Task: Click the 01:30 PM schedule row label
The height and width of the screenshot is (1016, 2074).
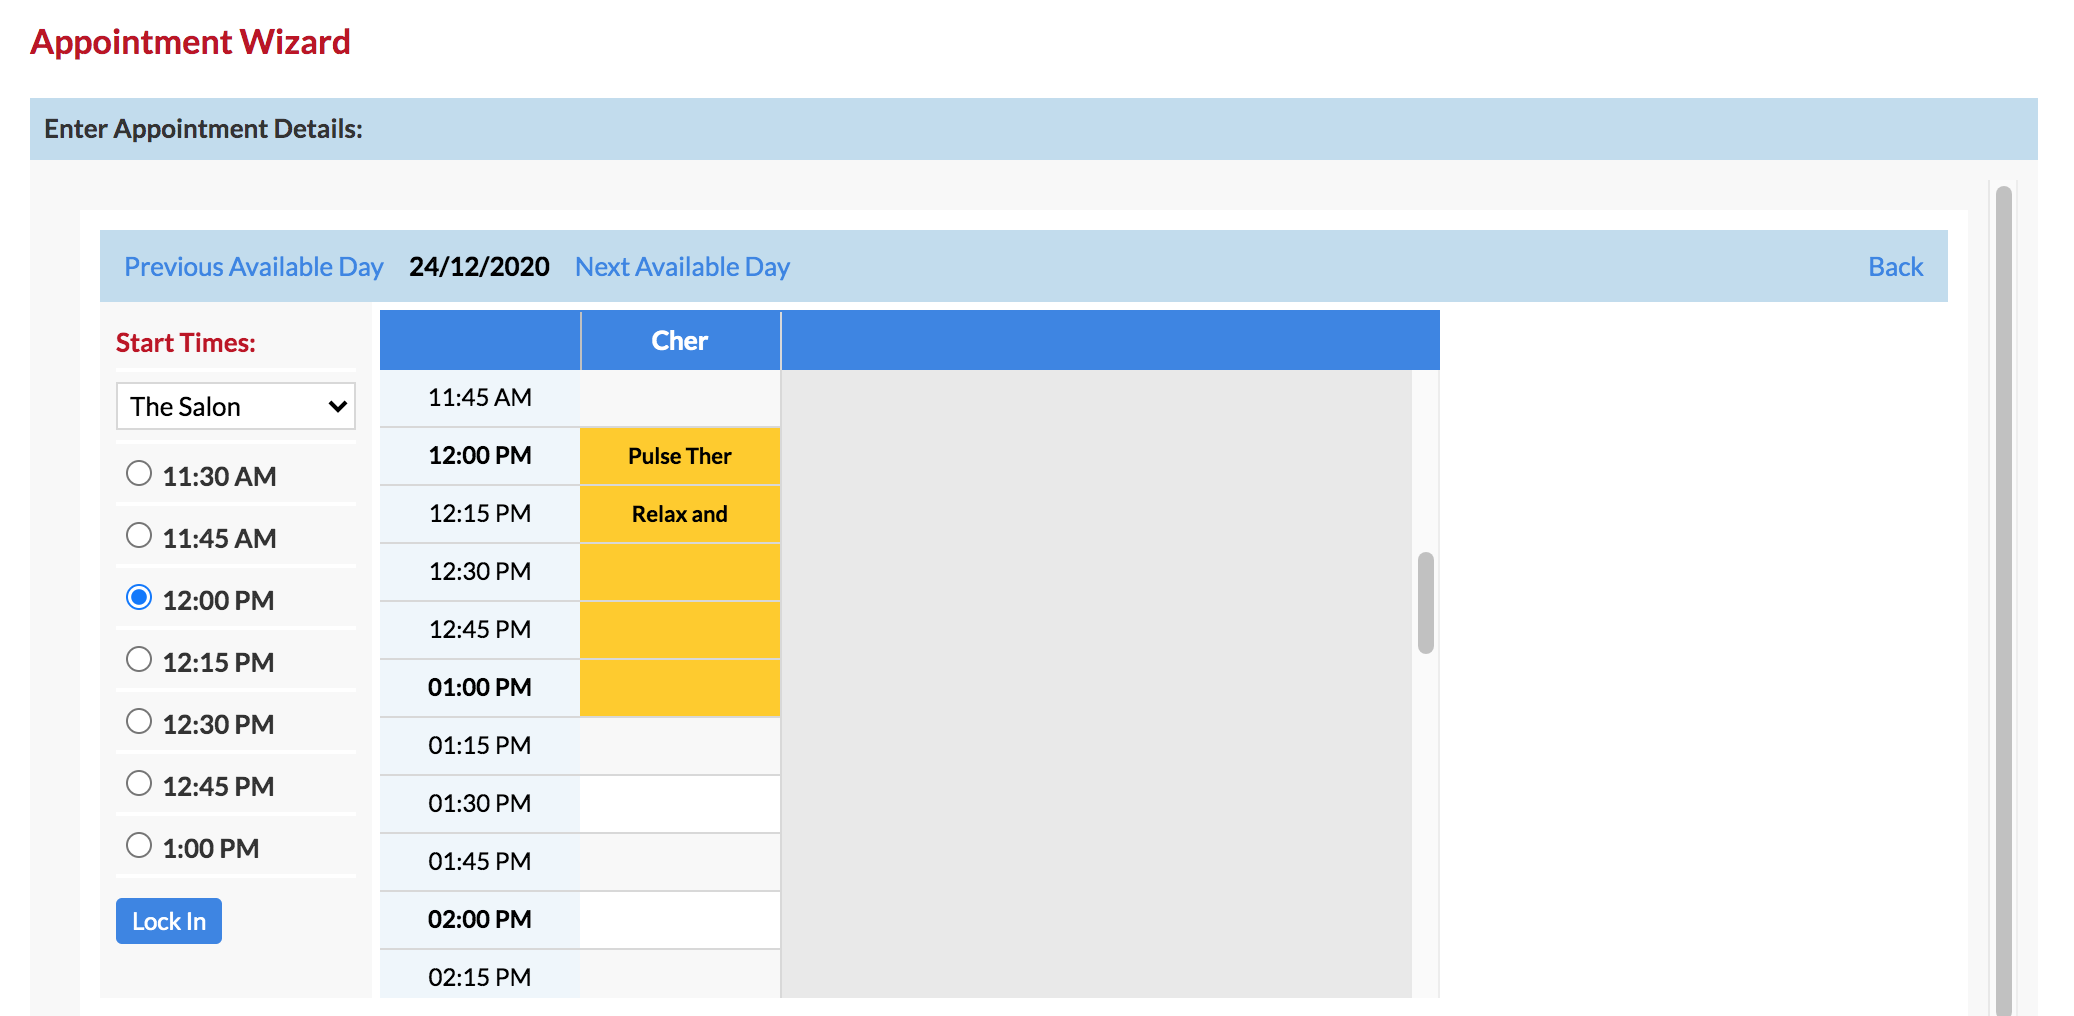Action: coord(480,804)
